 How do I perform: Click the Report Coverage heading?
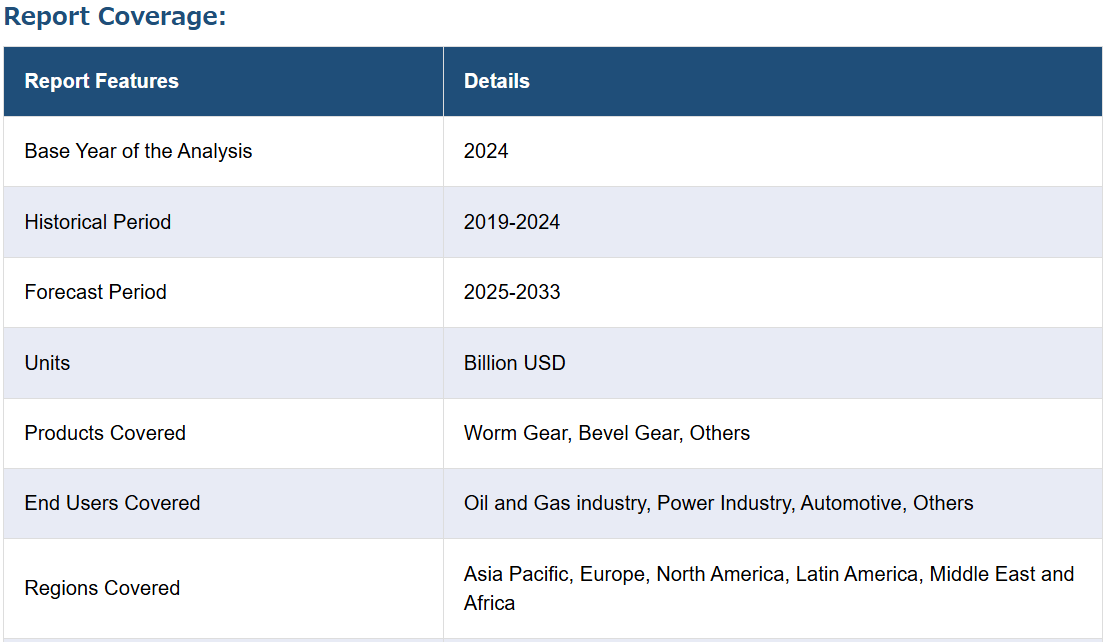(x=115, y=16)
